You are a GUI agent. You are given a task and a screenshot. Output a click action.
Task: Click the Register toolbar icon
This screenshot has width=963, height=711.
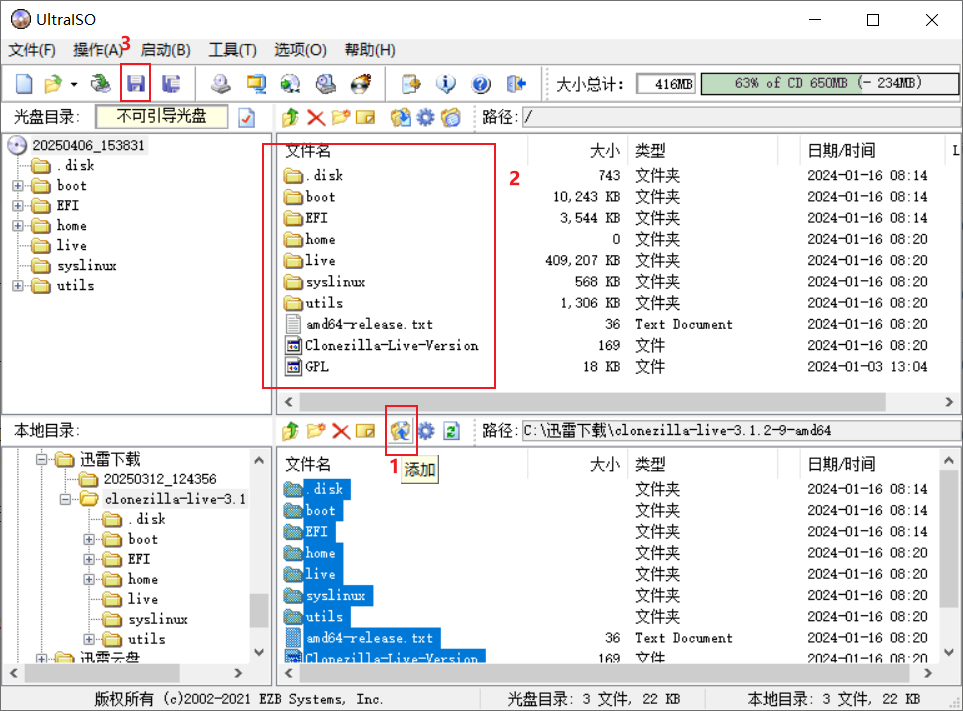411,84
